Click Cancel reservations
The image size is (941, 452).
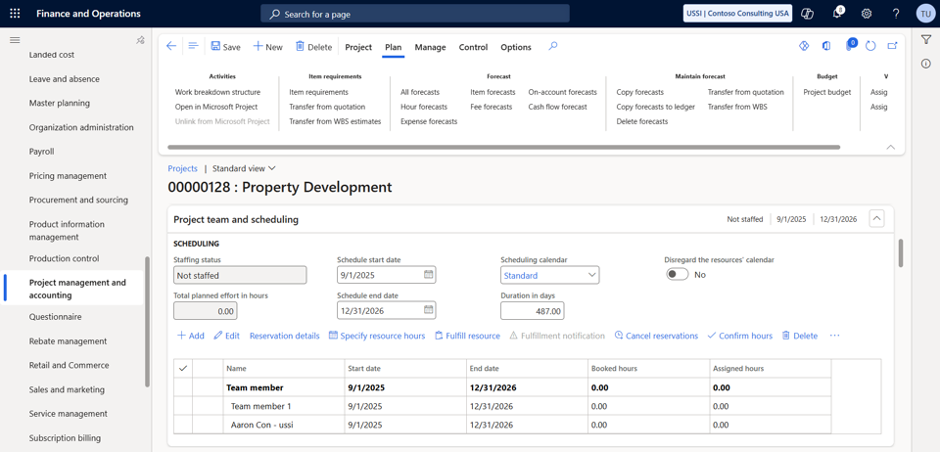click(657, 336)
